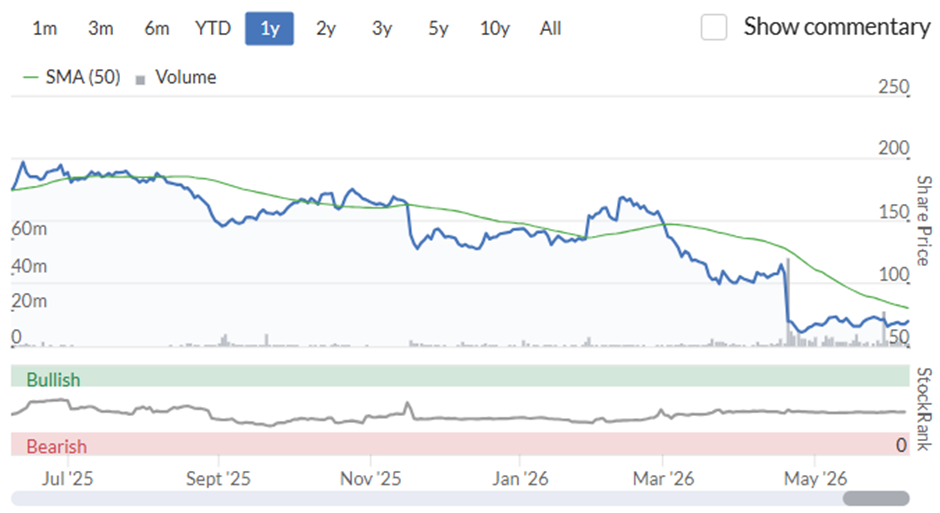Click the Show commentary label

(837, 27)
